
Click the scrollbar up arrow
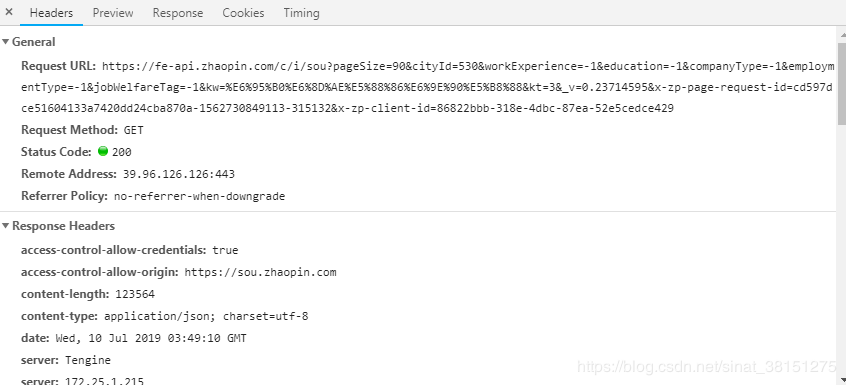click(841, 32)
